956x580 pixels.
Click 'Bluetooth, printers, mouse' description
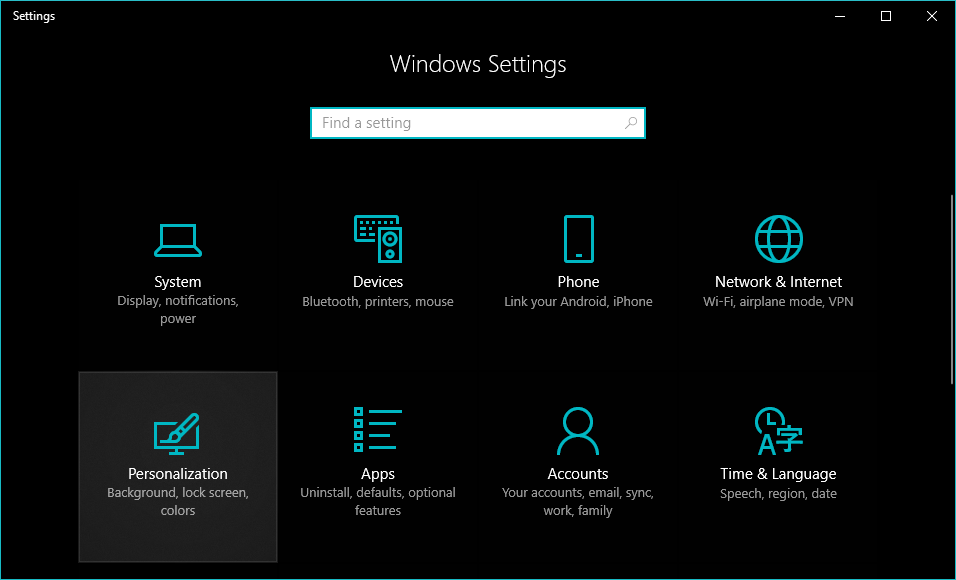378,301
